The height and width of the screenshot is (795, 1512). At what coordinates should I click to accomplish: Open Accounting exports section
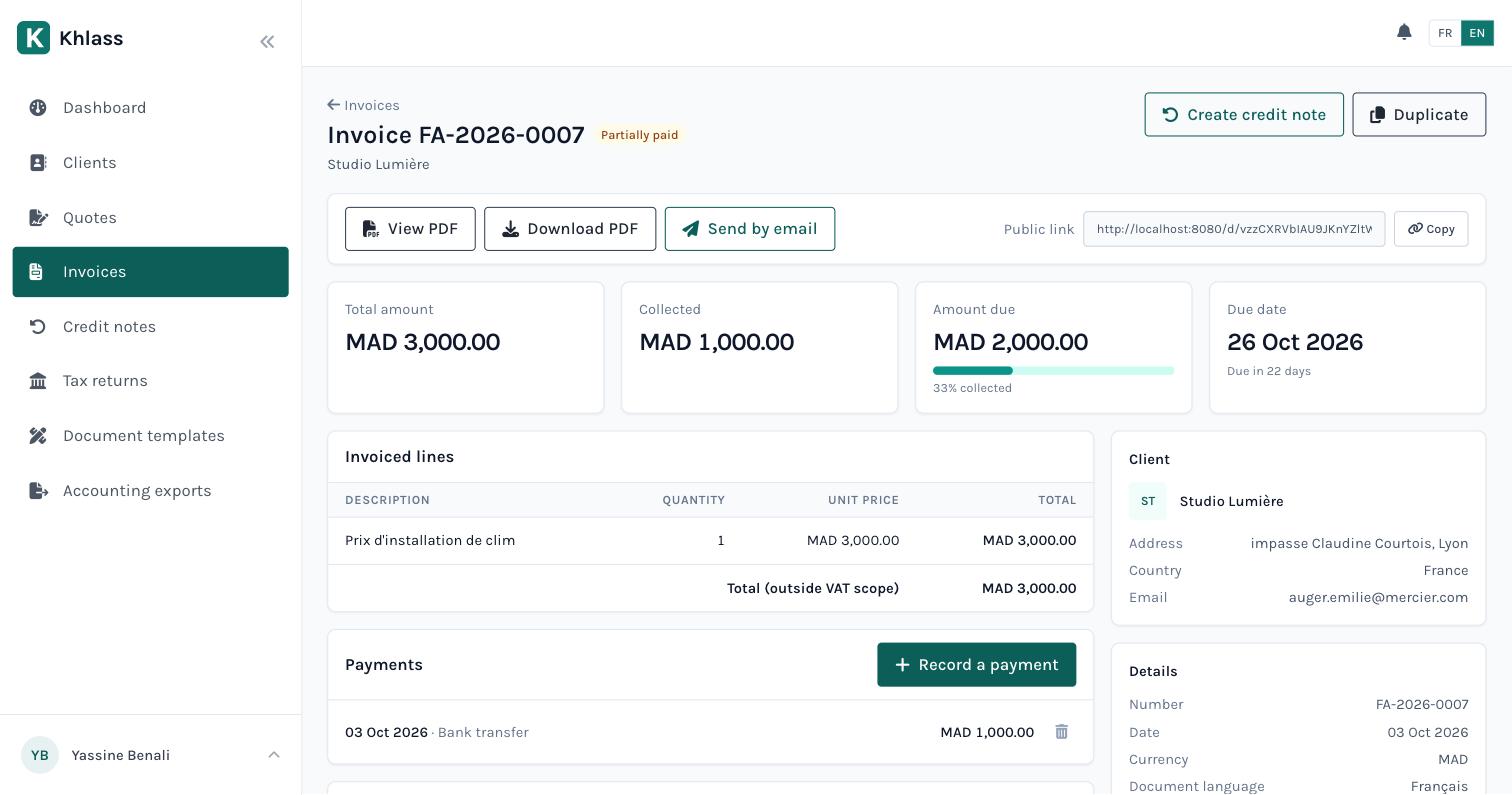point(150,491)
